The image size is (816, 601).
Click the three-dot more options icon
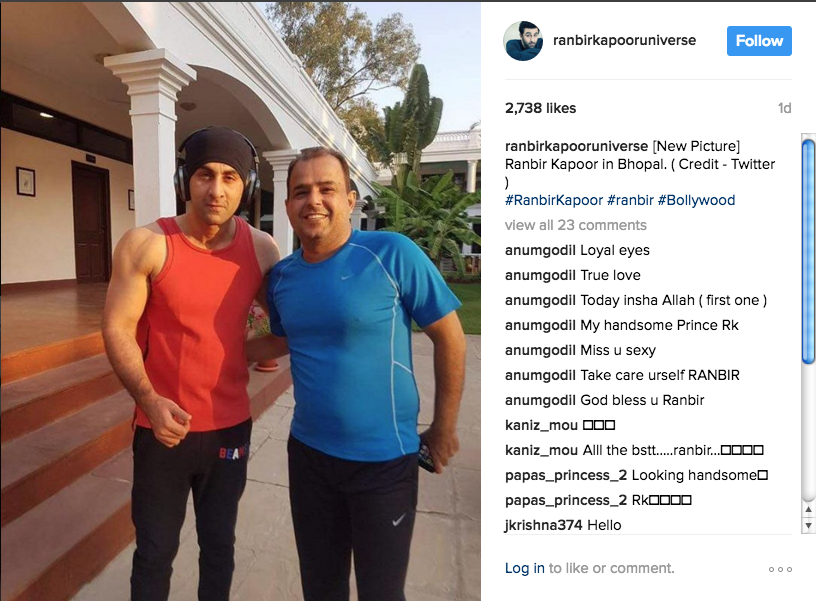click(x=780, y=569)
